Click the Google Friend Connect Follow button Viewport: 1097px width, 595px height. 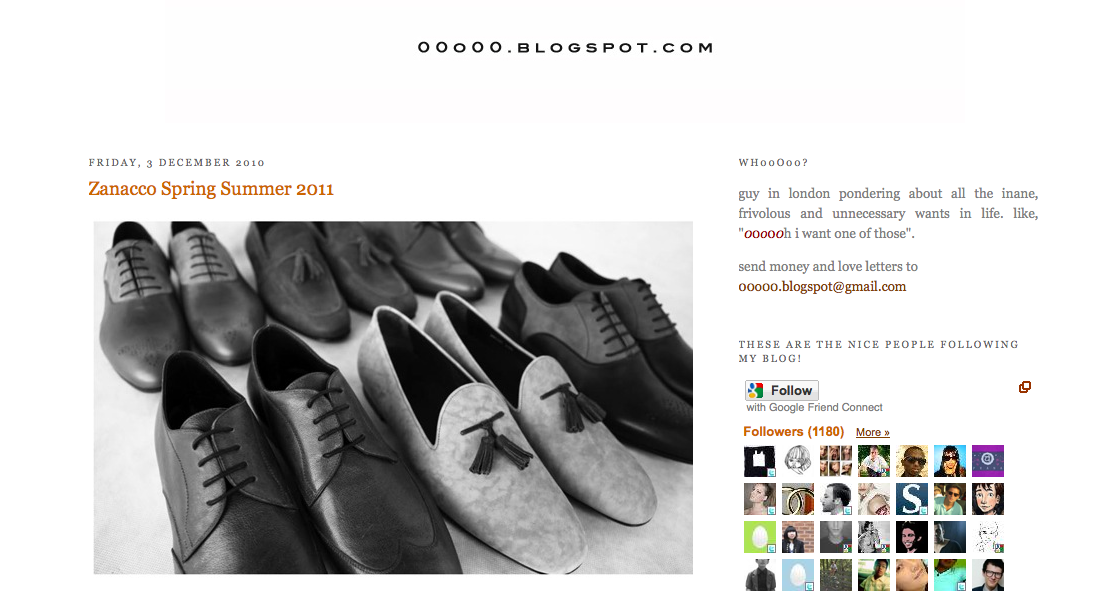(x=781, y=390)
